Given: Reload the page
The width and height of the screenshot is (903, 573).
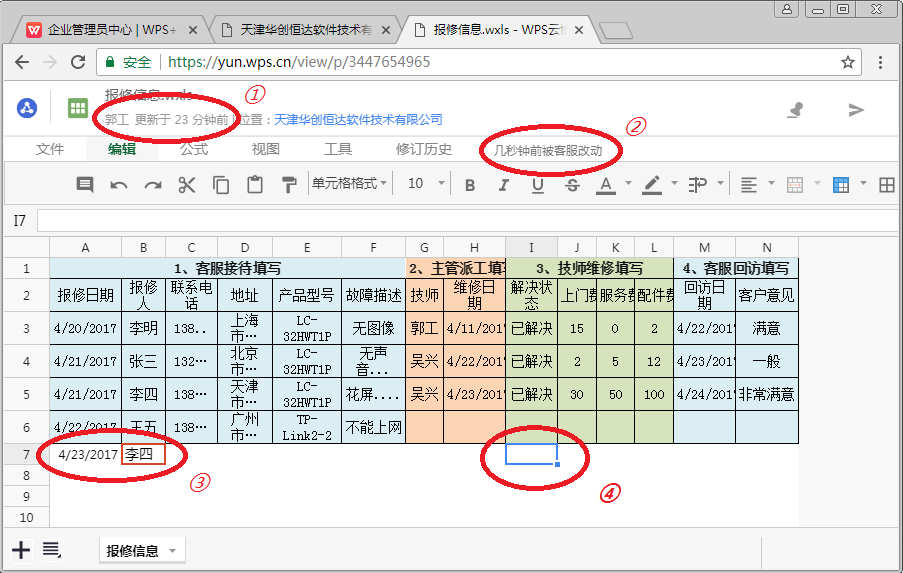Looking at the screenshot, I should coord(78,62).
